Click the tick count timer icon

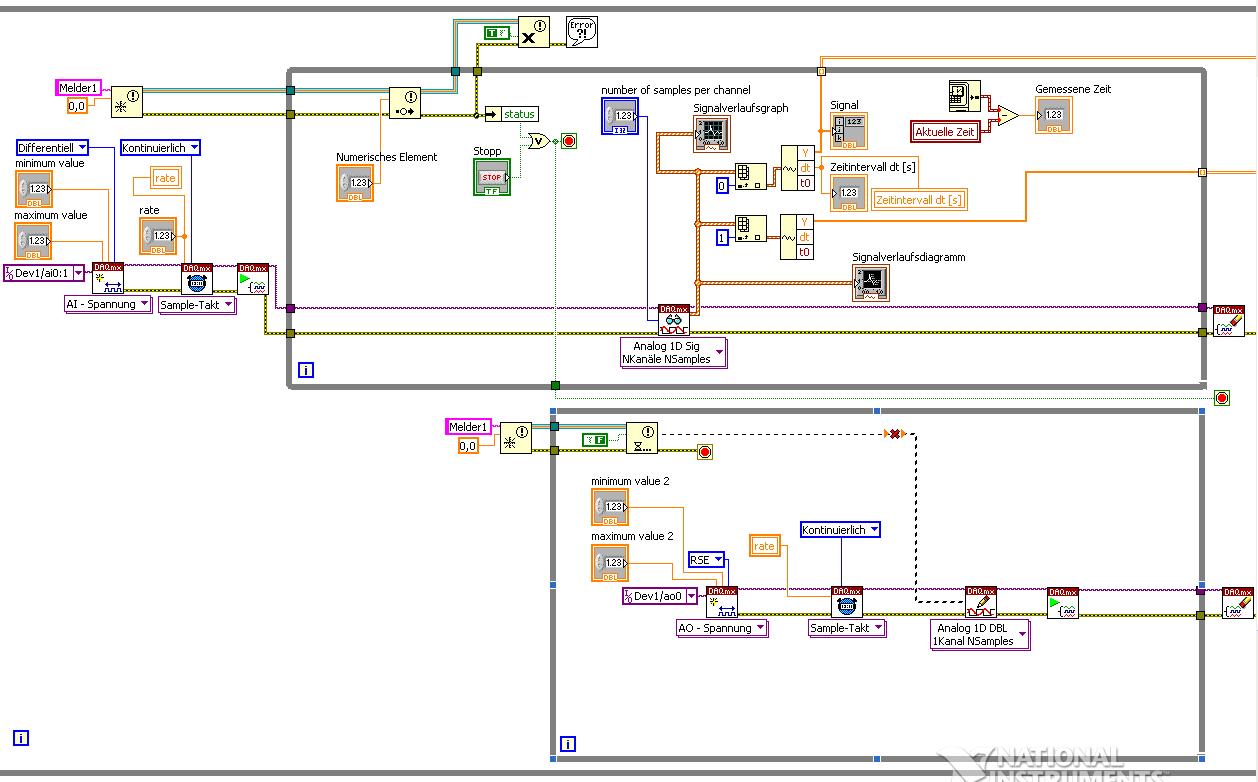965,97
